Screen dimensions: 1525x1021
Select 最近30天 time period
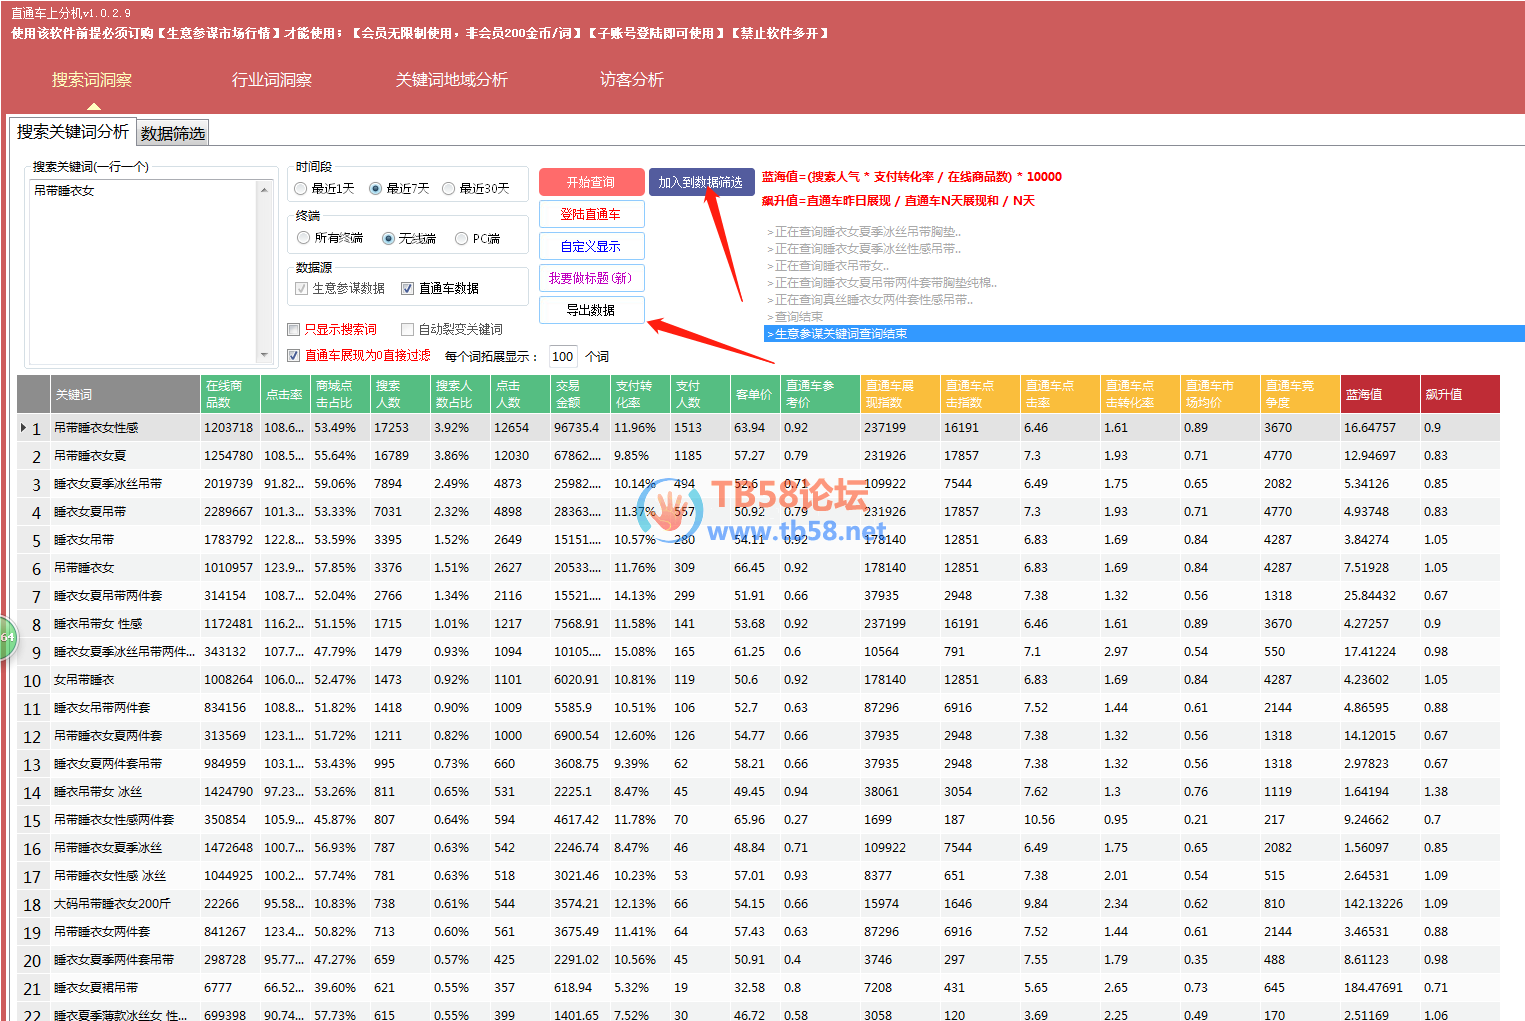(x=449, y=188)
